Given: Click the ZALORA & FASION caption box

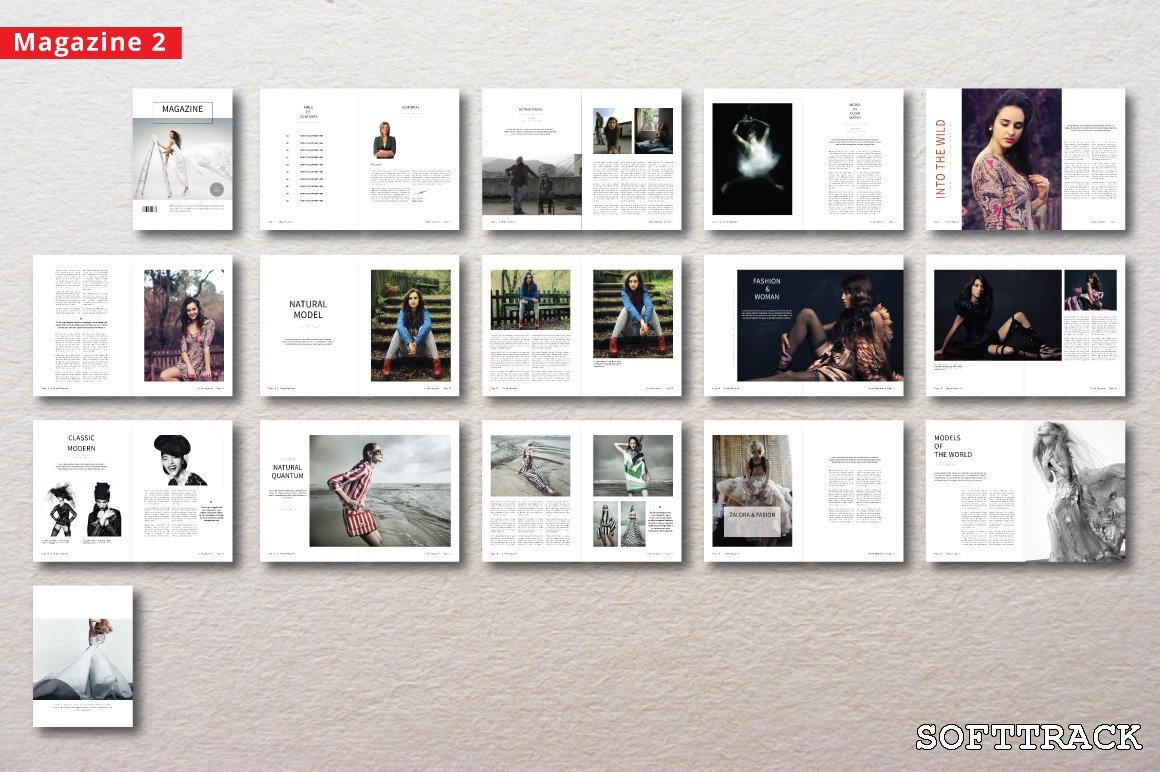Looking at the screenshot, I should click(x=751, y=514).
